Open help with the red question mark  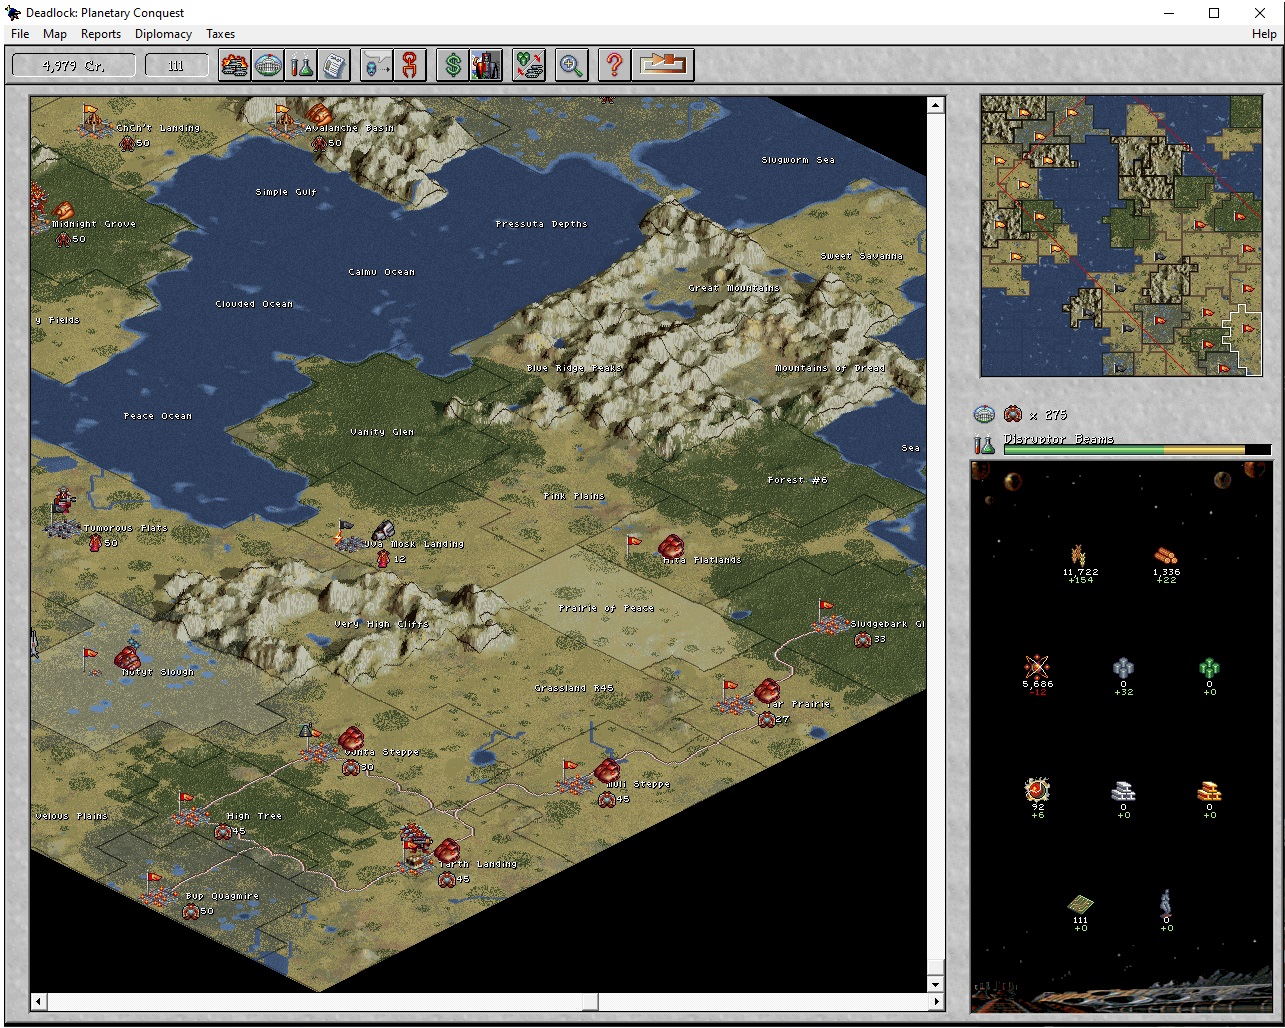pyautogui.click(x=615, y=66)
